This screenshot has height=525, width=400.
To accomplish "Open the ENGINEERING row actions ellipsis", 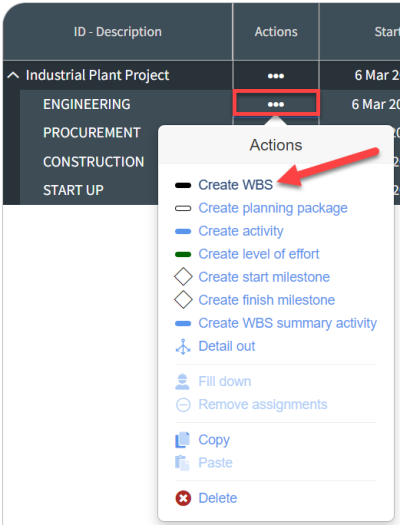I will [276, 104].
